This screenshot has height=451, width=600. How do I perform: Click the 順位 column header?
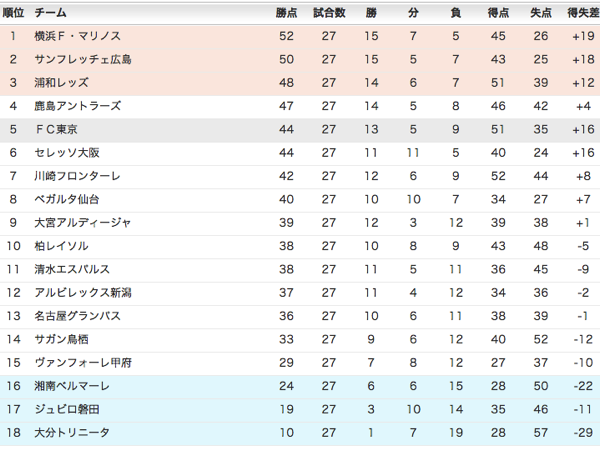coord(14,13)
